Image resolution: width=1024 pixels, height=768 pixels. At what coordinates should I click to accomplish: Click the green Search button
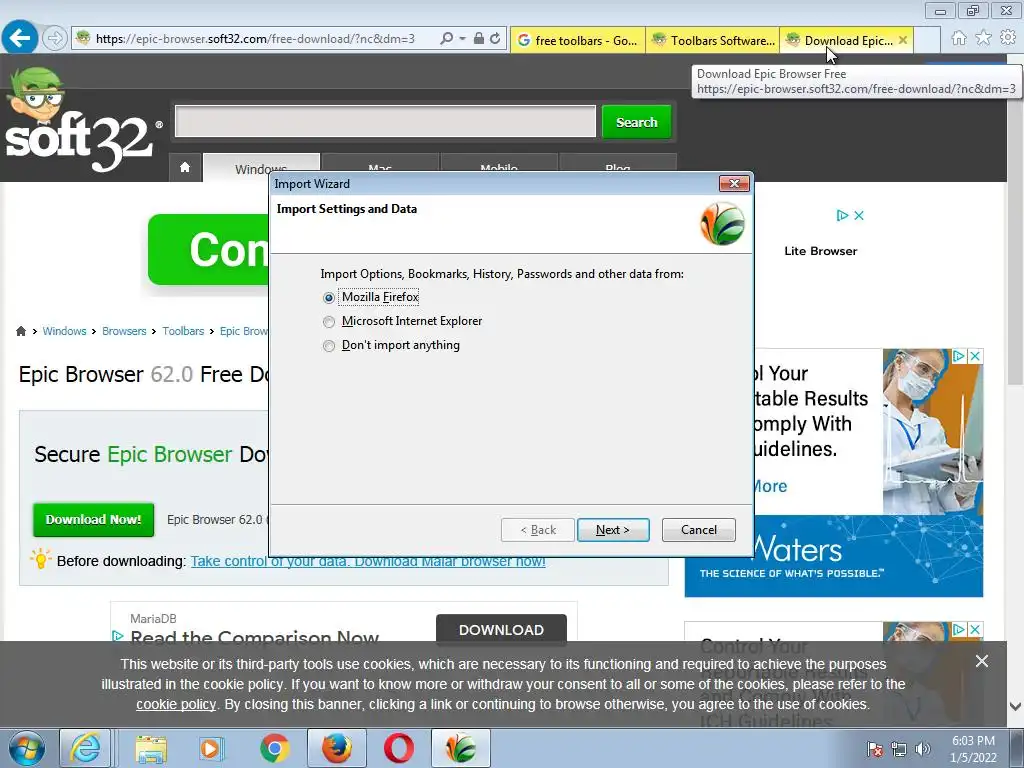(636, 122)
